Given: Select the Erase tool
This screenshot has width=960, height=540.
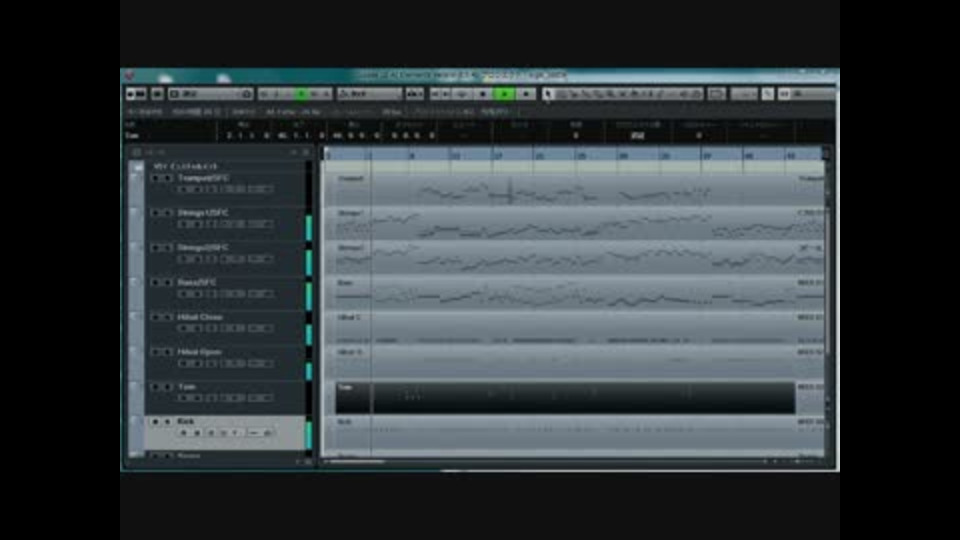Looking at the screenshot, I should [598, 94].
